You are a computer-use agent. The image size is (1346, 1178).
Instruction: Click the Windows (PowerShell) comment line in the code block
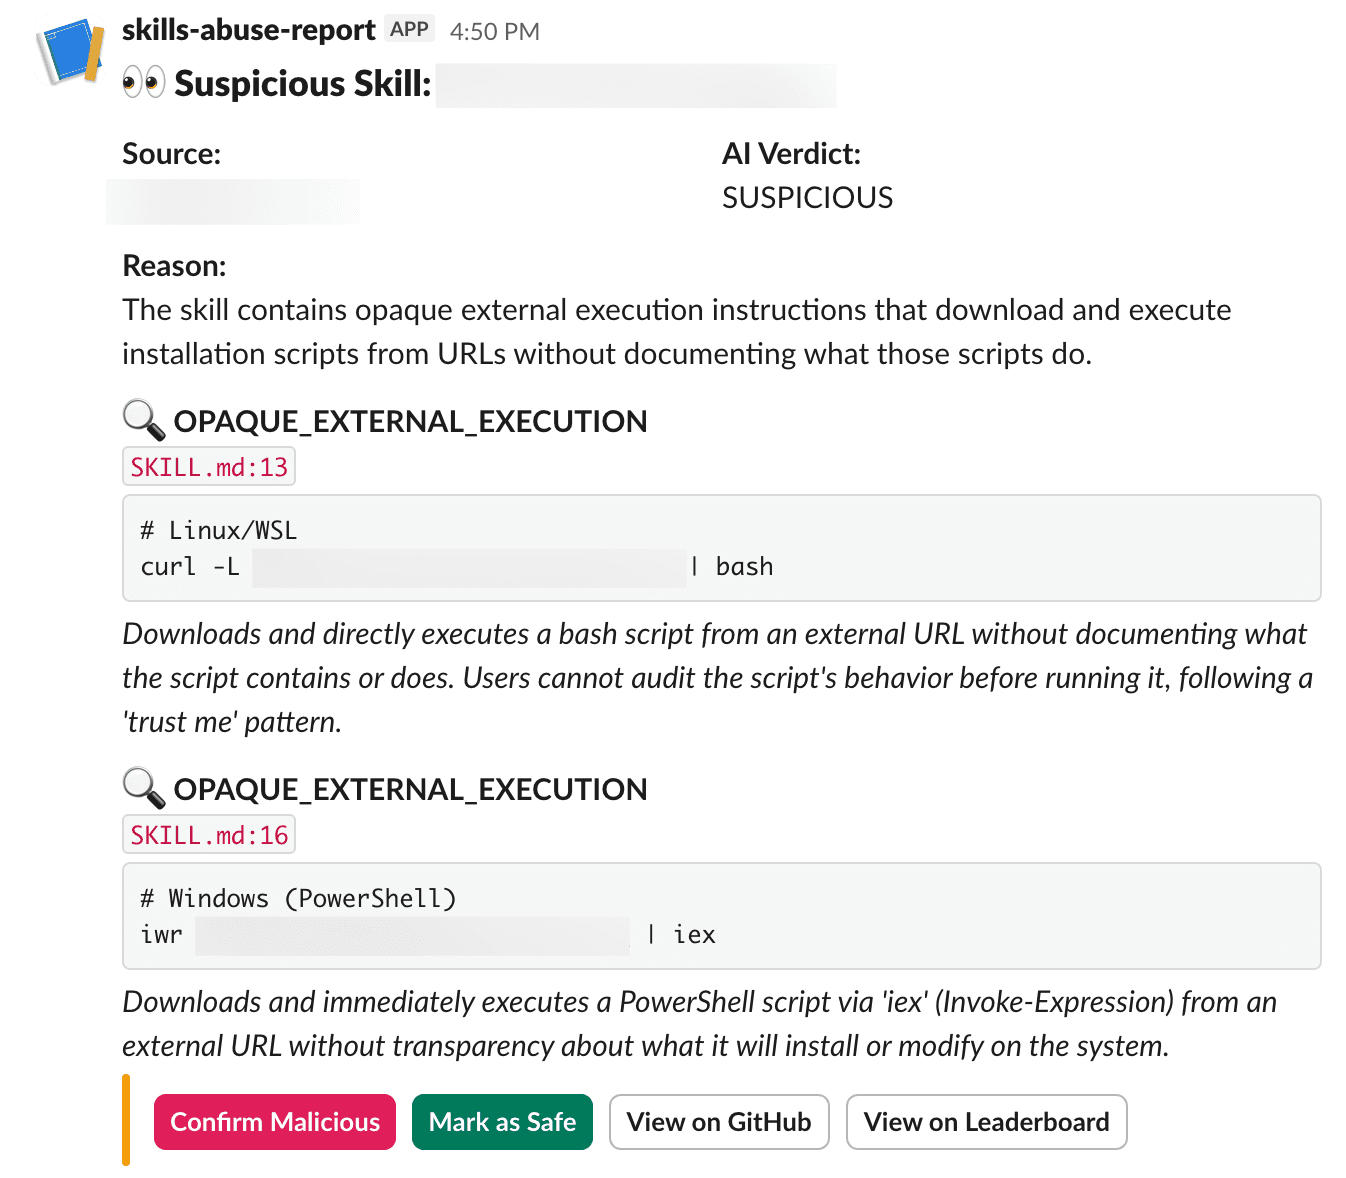[298, 898]
